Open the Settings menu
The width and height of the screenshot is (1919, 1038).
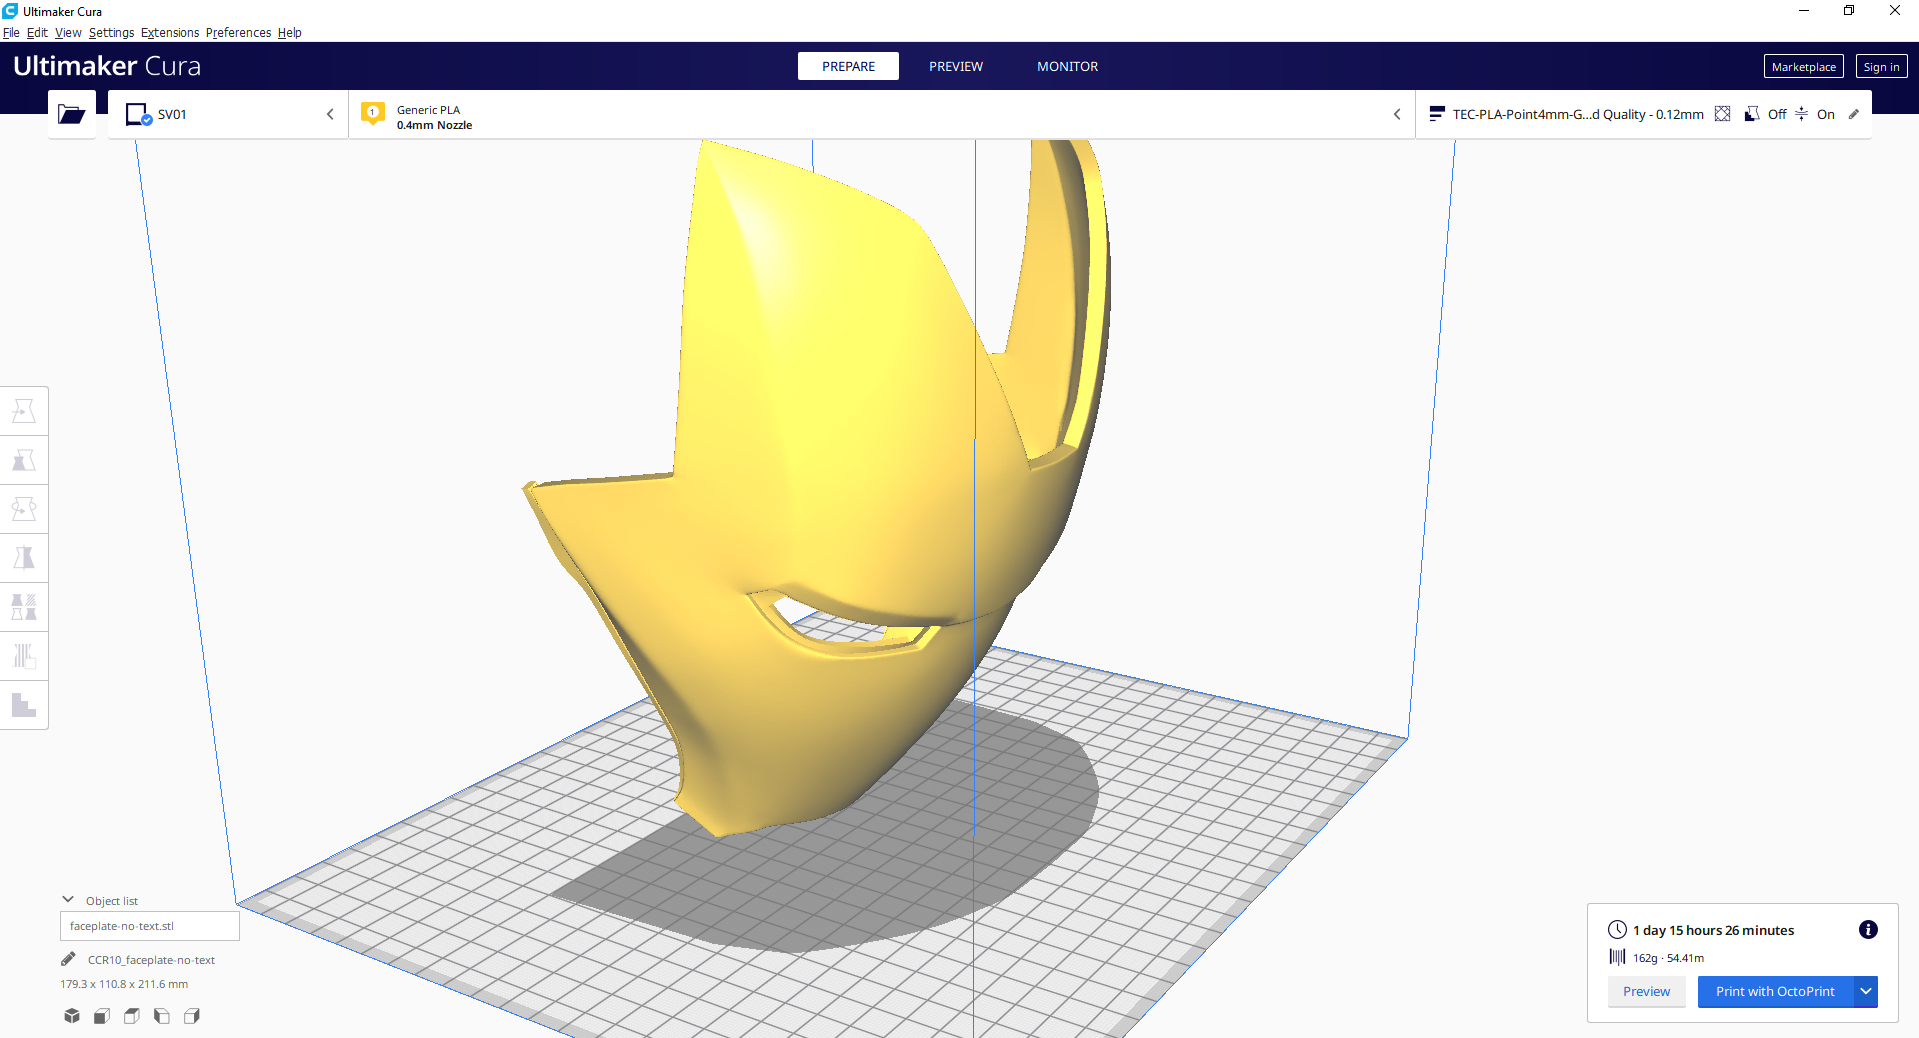111,32
